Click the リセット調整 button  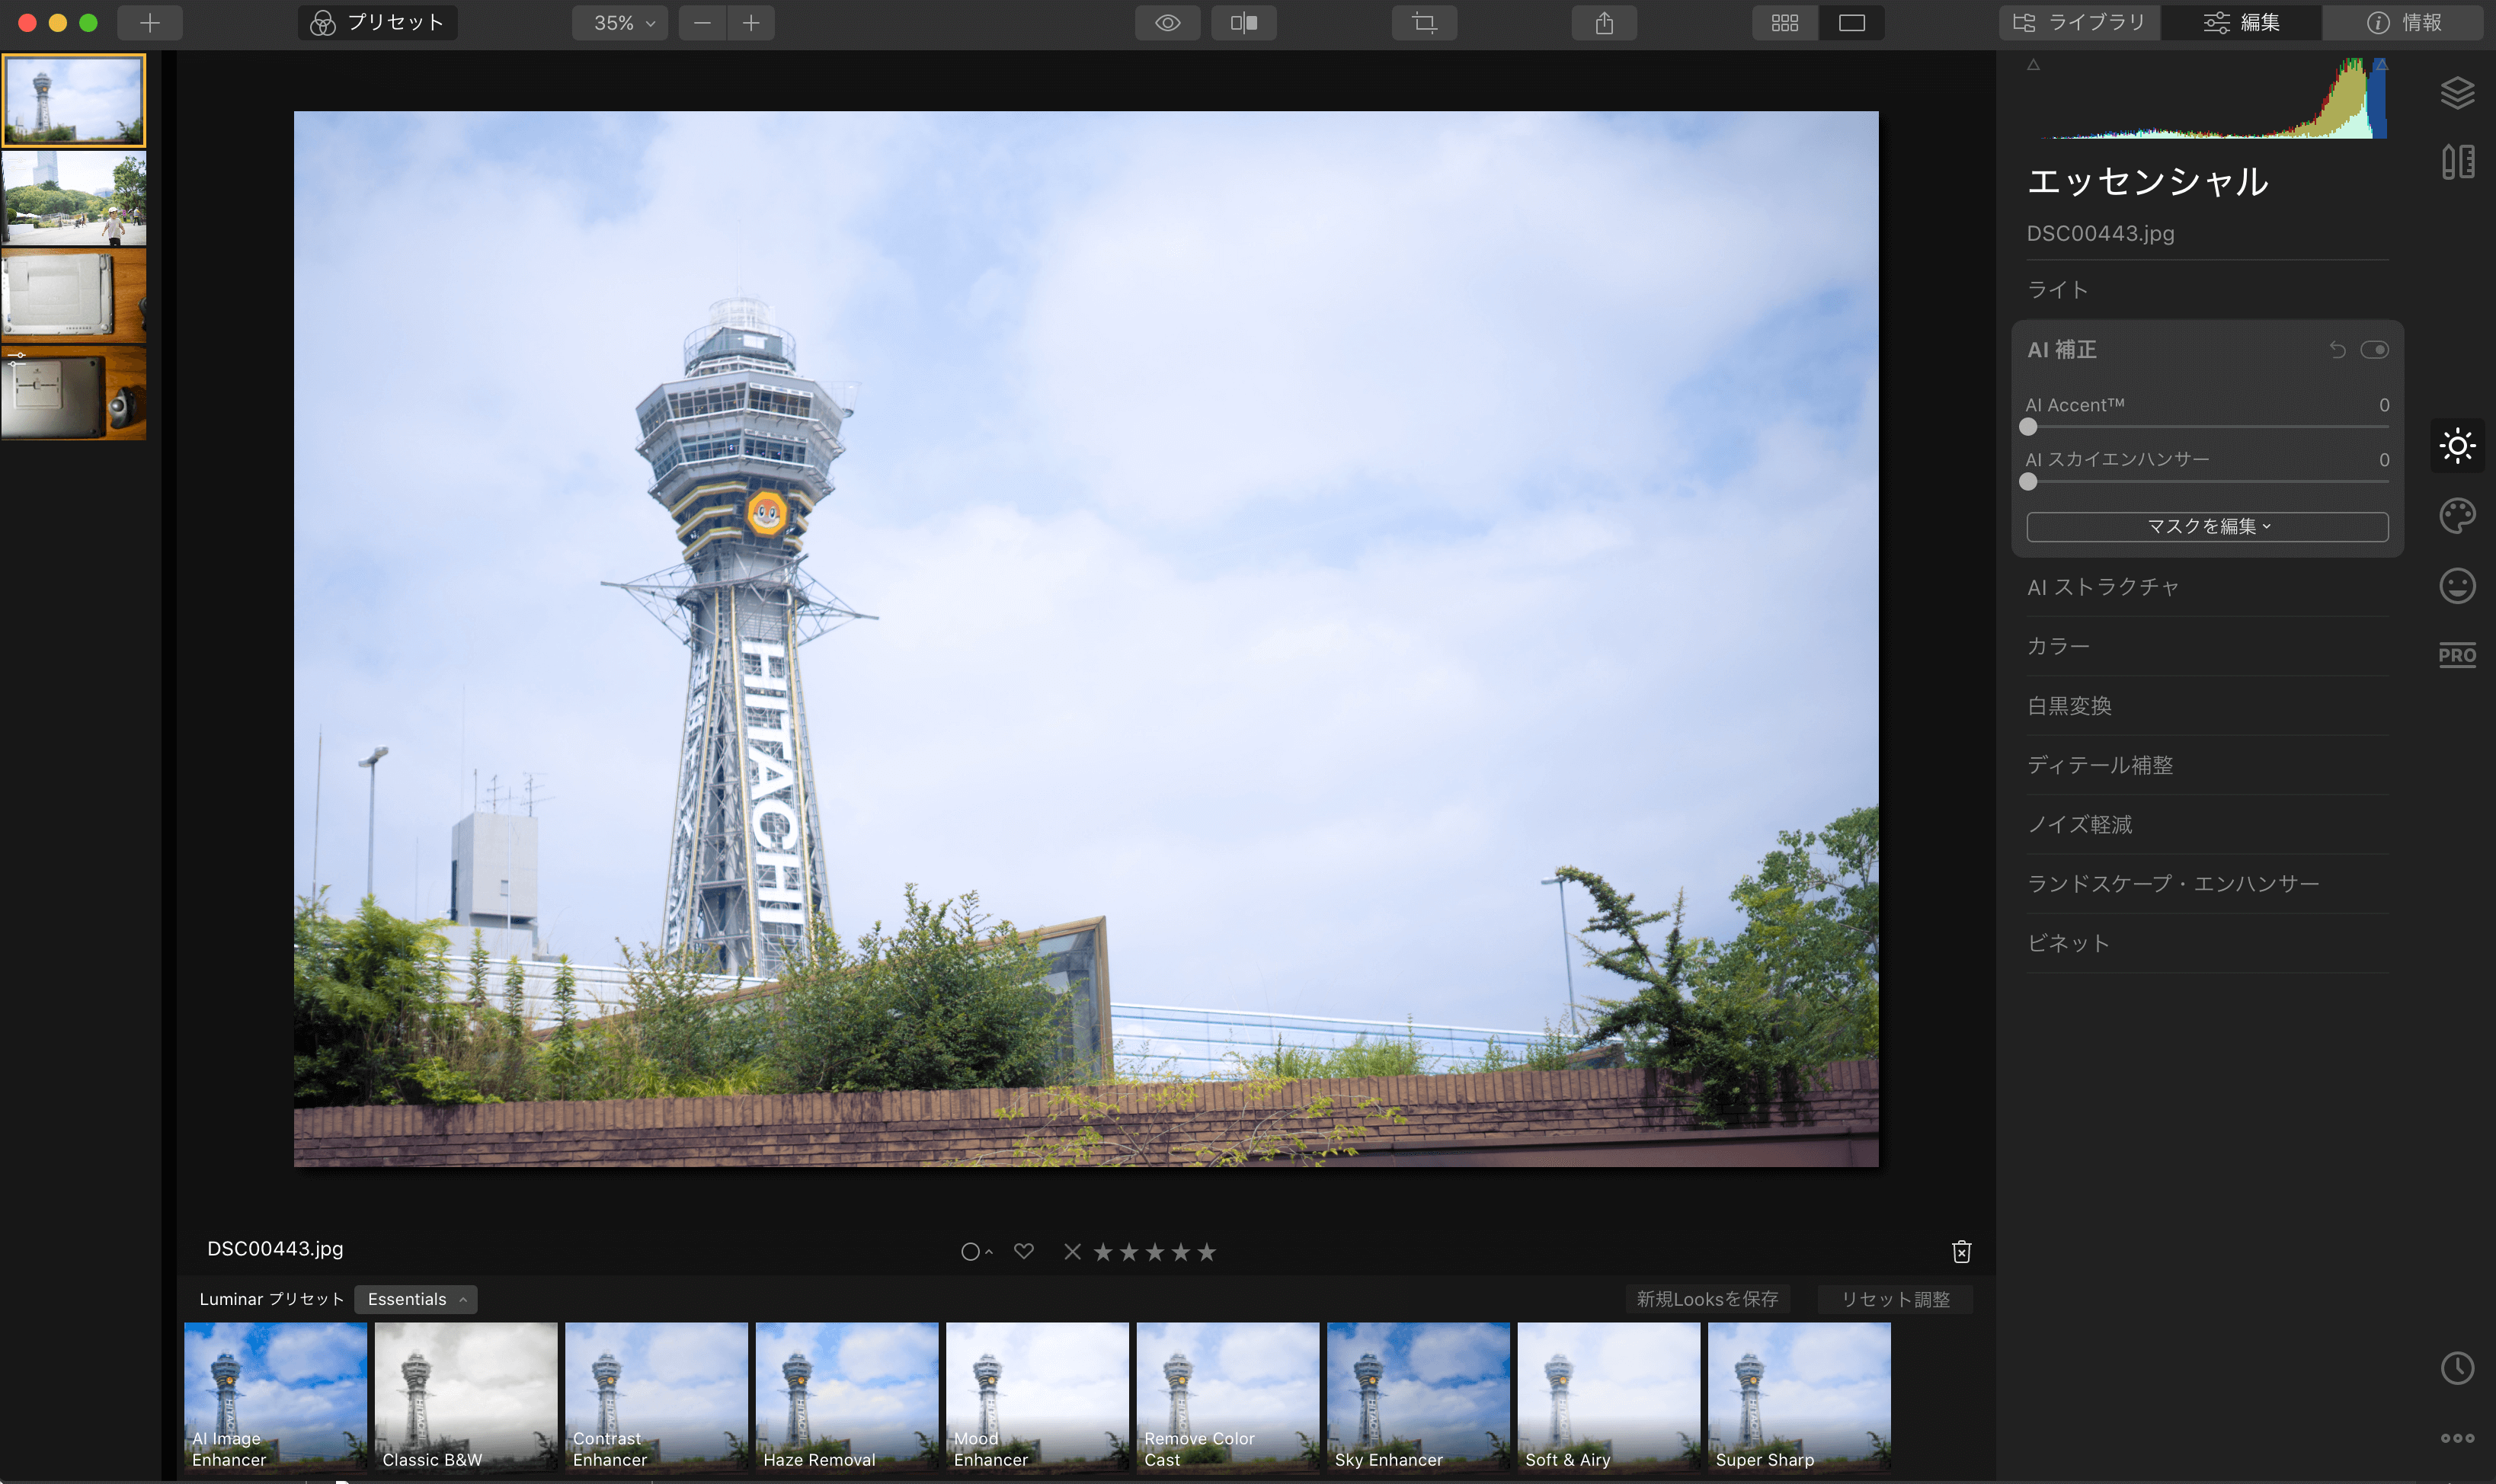tap(1895, 1299)
